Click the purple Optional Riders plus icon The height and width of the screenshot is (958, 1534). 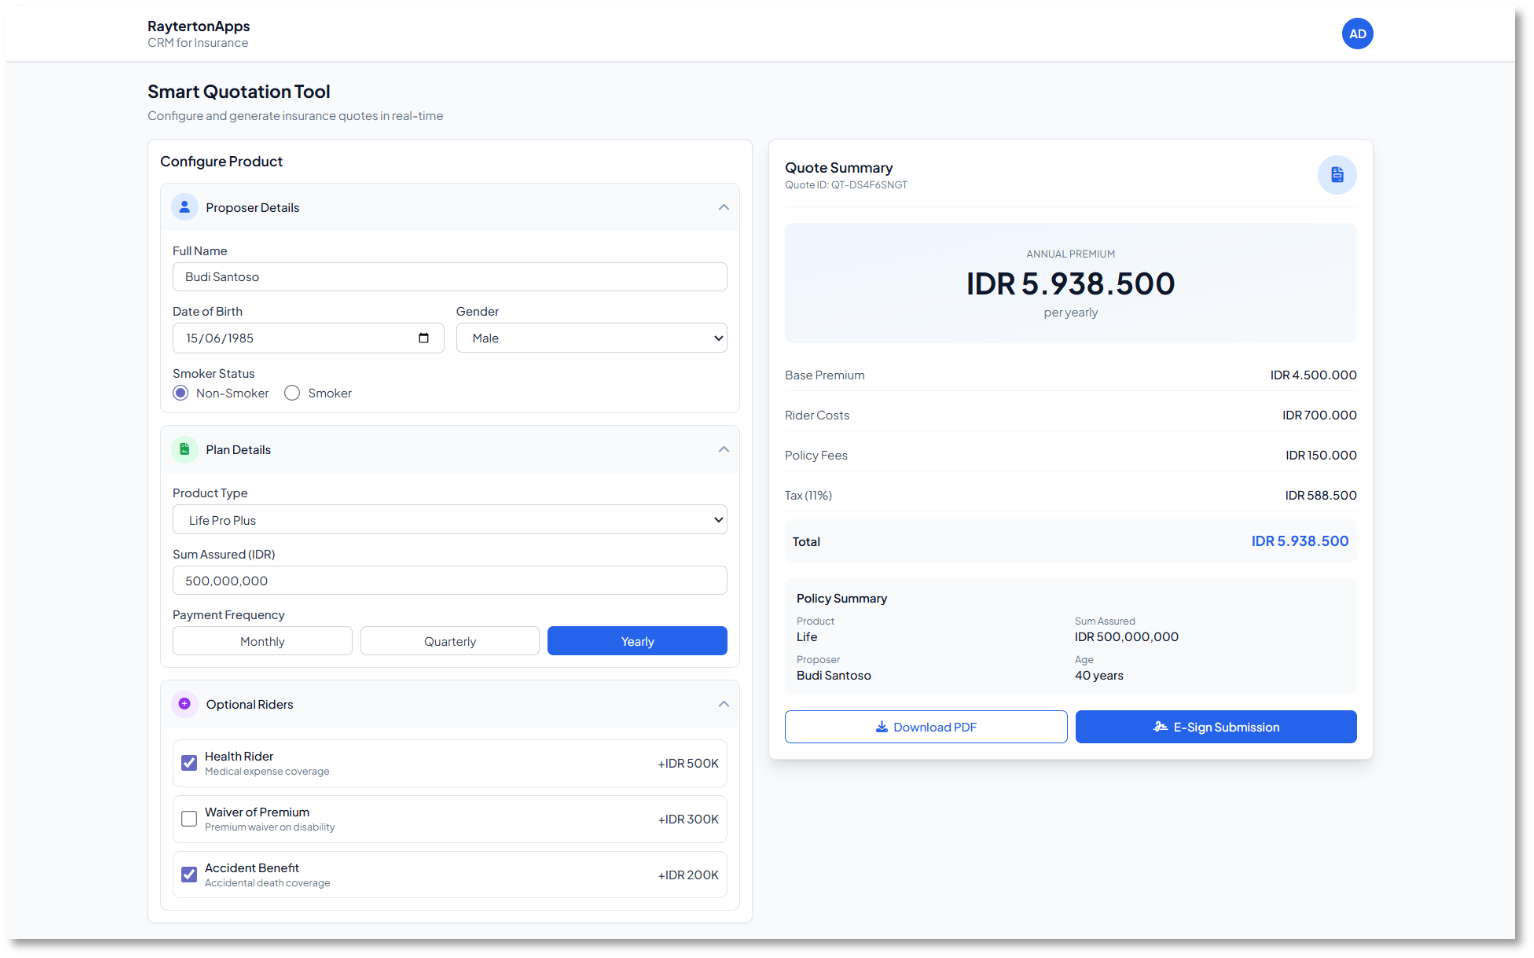[184, 704]
